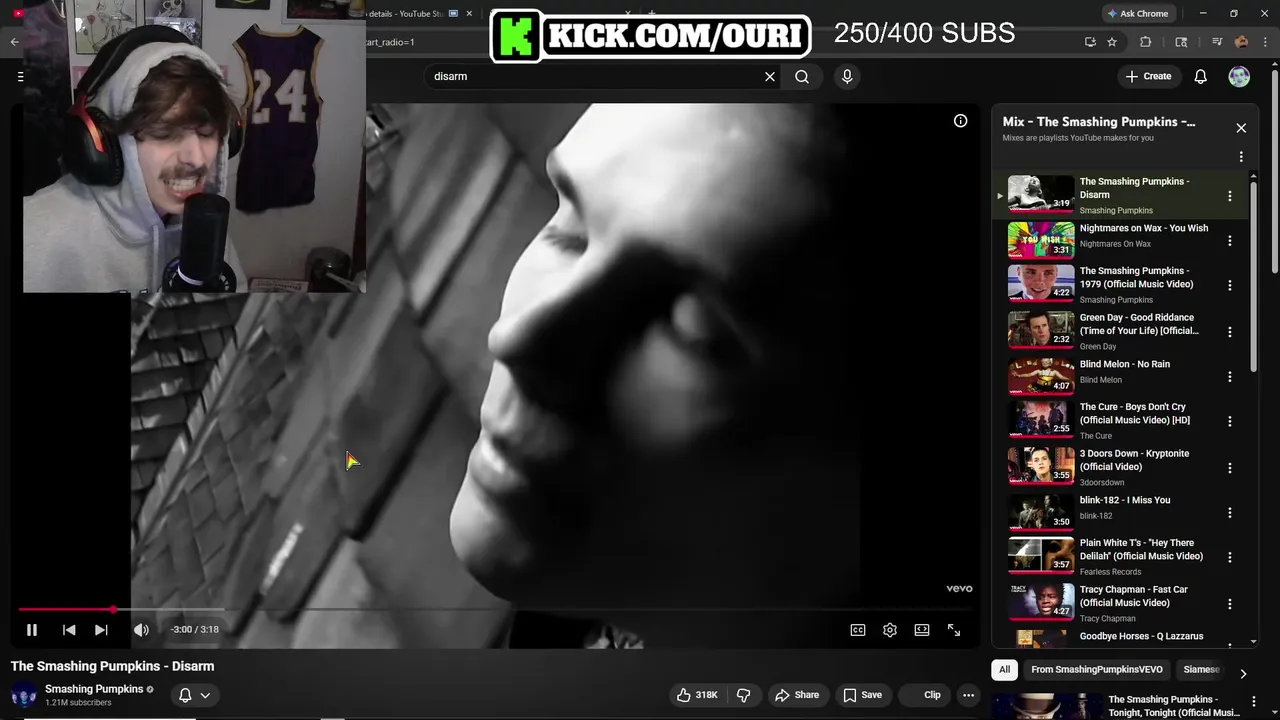Open the Smashing Pumpkins channel name link
Viewport: 1280px width, 720px height.
pyautogui.click(x=94, y=689)
